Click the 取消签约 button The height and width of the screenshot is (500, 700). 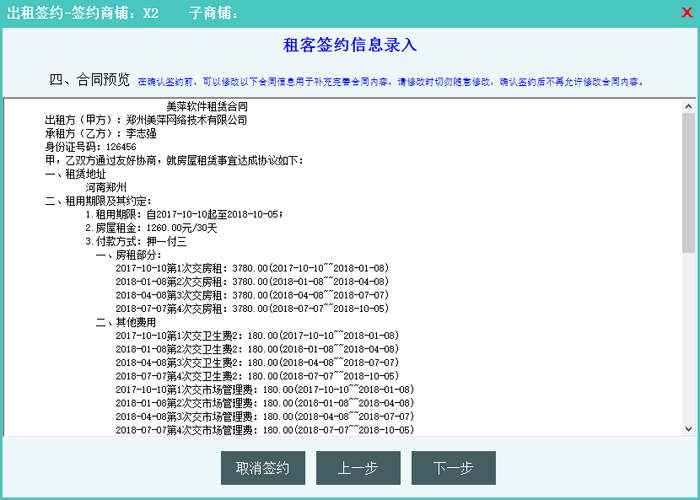pyautogui.click(x=262, y=468)
